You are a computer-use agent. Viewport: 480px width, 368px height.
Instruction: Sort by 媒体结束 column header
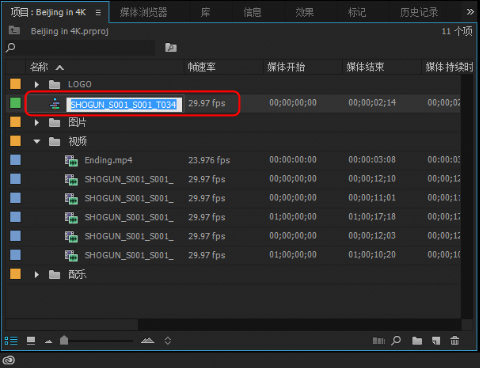tap(365, 67)
